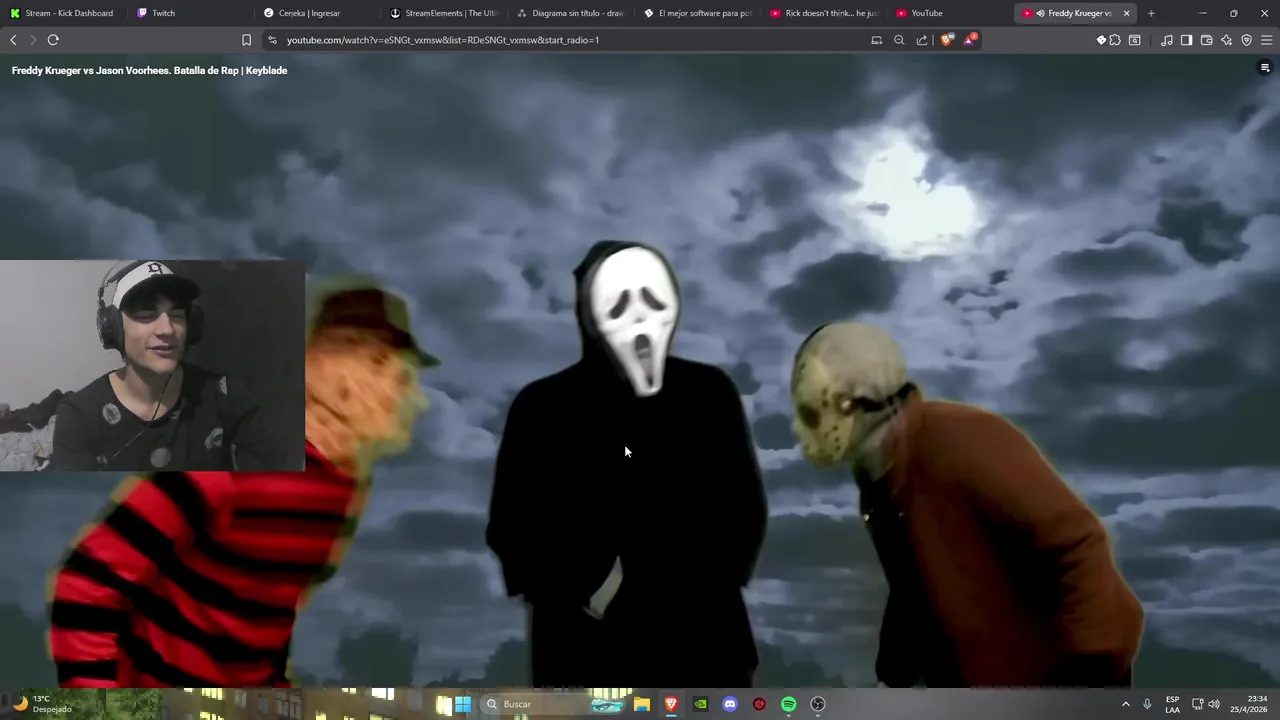Toggle the browser sidebar panel
The width and height of the screenshot is (1280, 720).
point(1186,40)
